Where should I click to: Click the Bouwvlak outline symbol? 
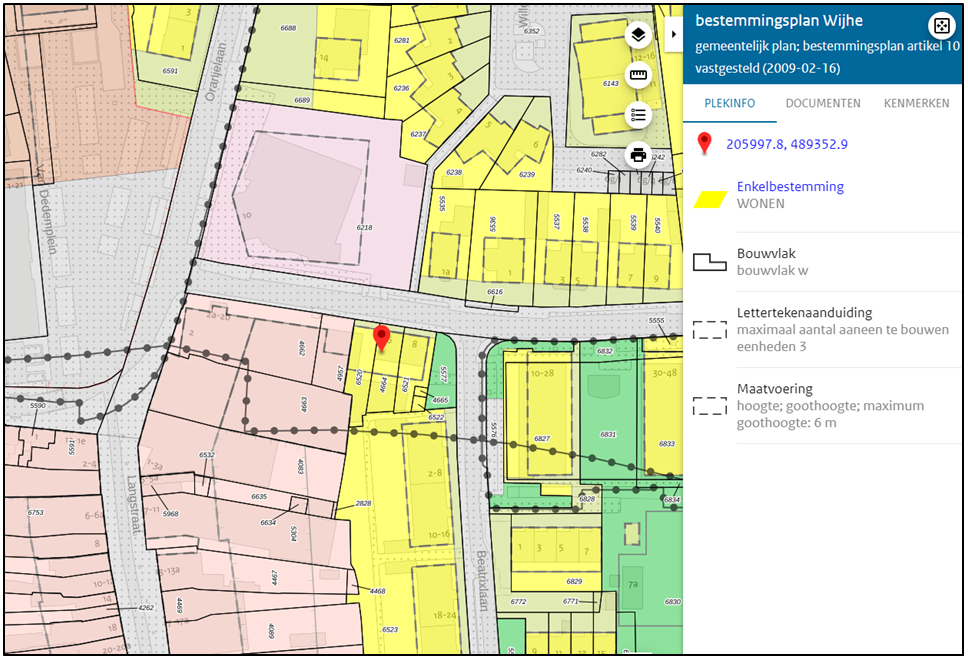(x=709, y=262)
